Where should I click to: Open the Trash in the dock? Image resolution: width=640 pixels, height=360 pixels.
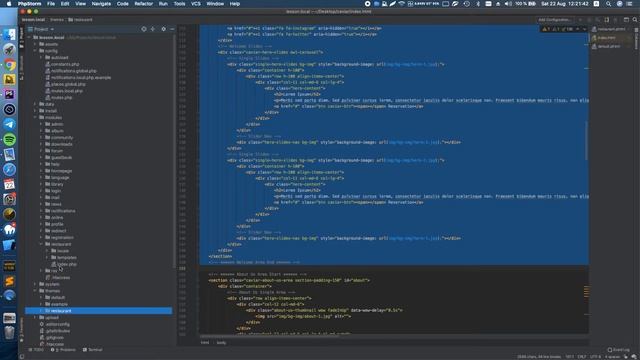tap(9, 333)
